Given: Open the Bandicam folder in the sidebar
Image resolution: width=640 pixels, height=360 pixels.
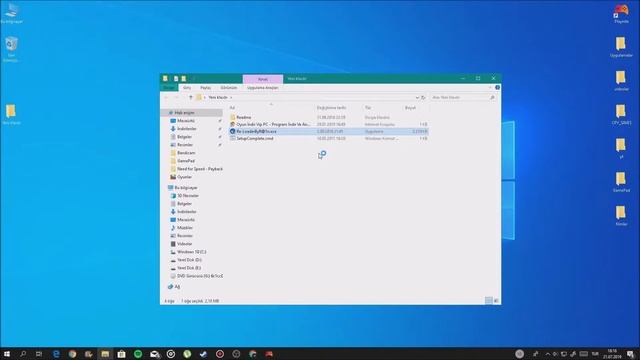Looking at the screenshot, I should [x=186, y=153].
